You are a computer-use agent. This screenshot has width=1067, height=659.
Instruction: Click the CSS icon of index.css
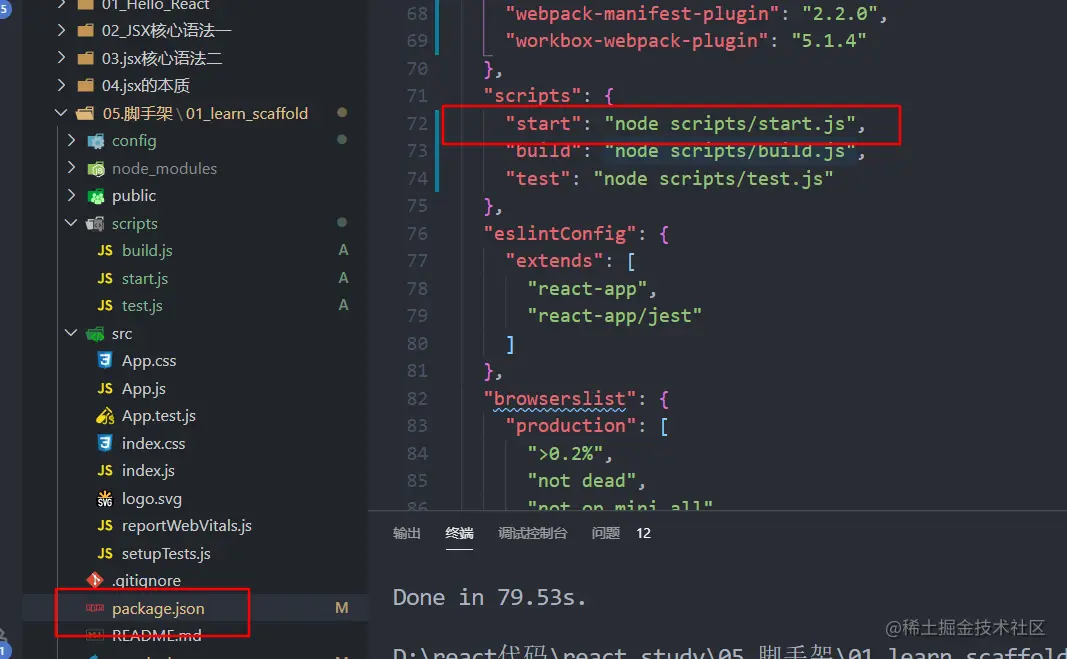105,443
